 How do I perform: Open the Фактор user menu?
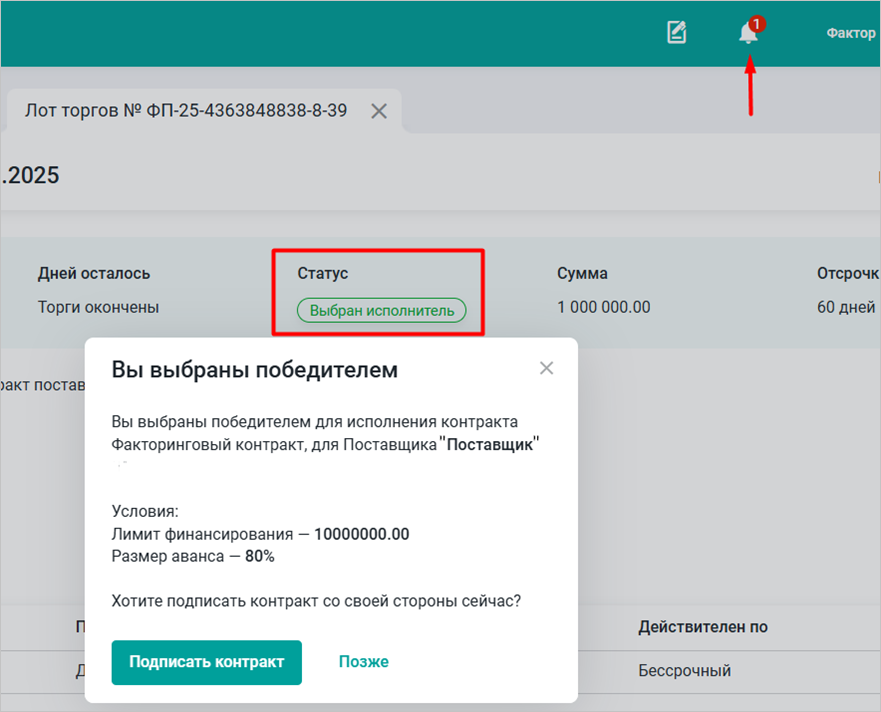(x=850, y=34)
